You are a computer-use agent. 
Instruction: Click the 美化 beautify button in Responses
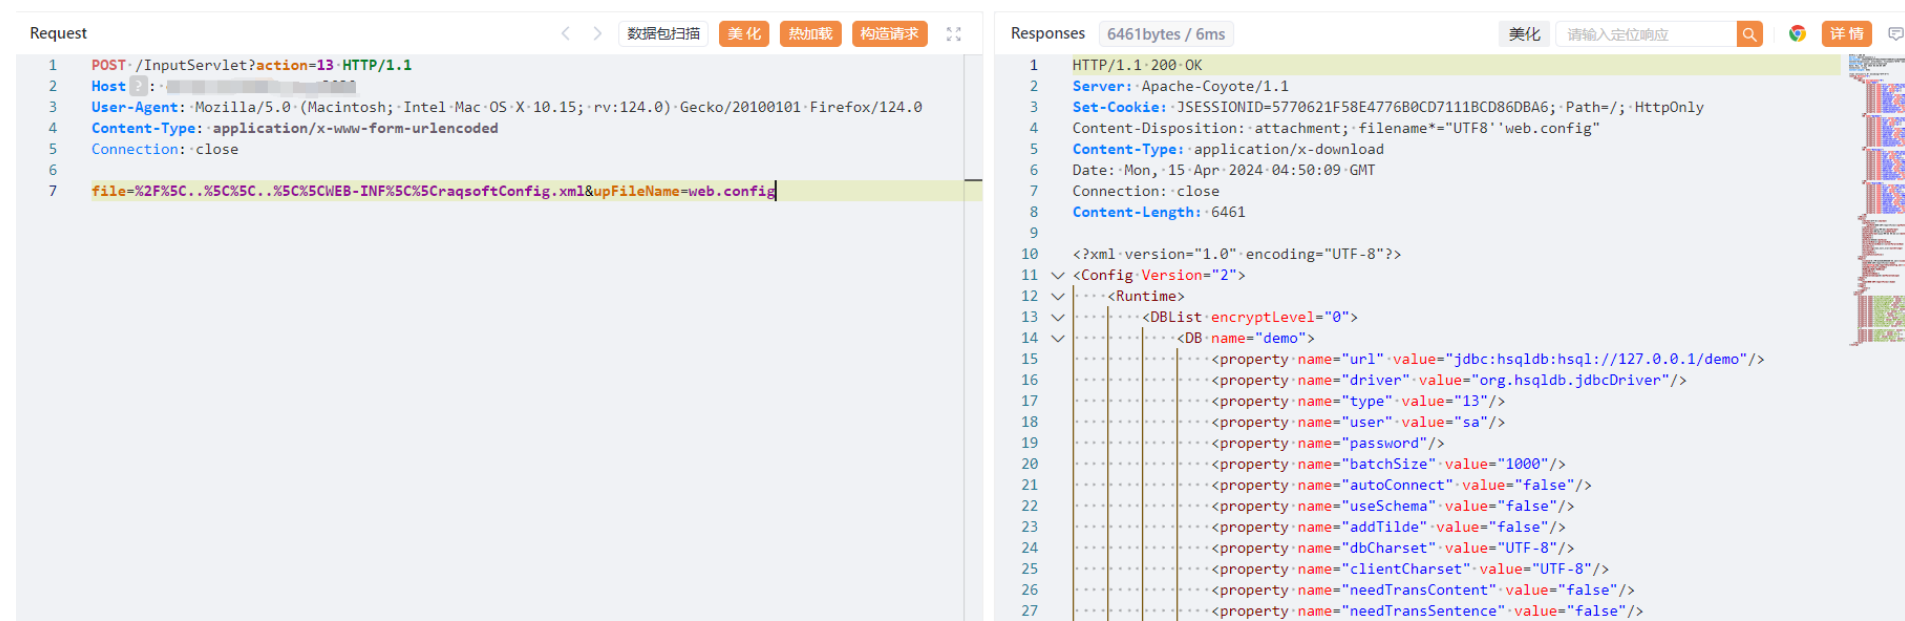tap(1524, 34)
